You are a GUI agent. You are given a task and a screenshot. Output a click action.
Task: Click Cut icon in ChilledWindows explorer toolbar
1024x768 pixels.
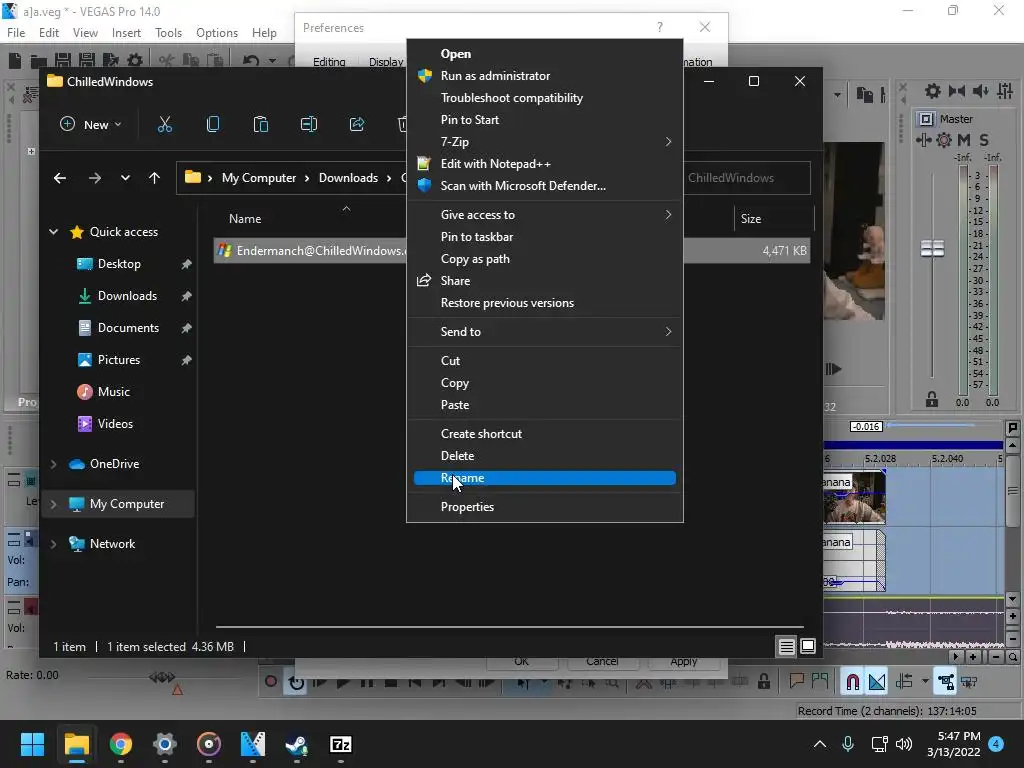coord(165,124)
